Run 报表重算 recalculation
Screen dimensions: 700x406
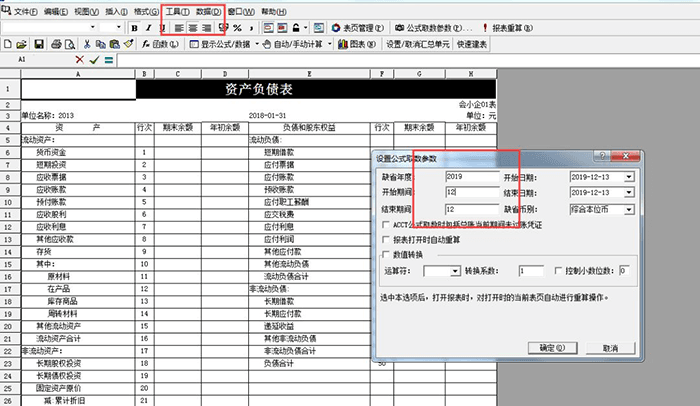[x=508, y=28]
